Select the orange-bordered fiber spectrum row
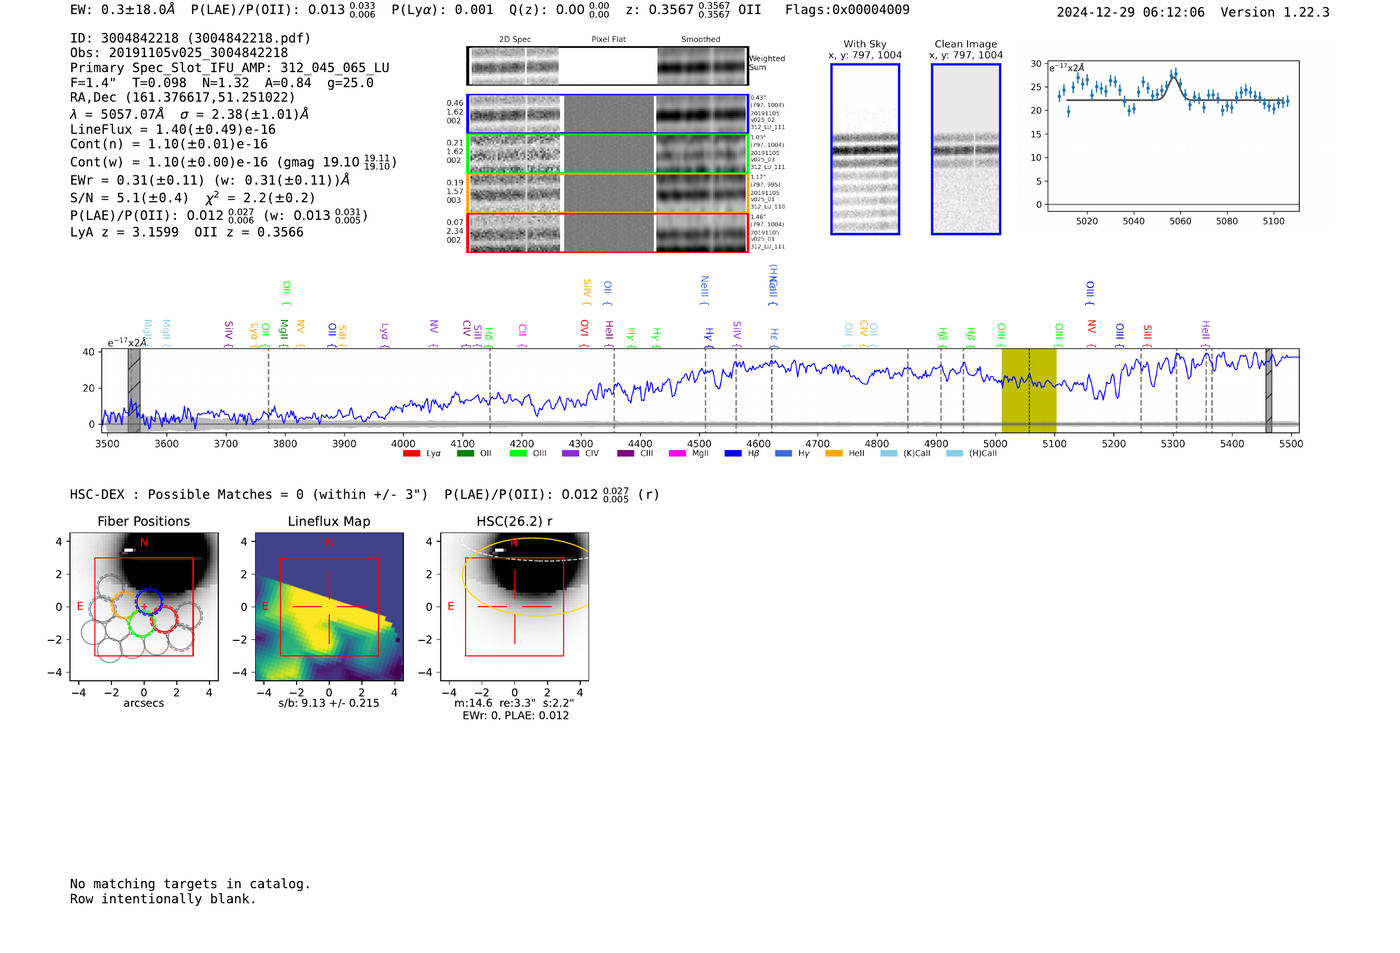1400x953 pixels. click(x=607, y=193)
